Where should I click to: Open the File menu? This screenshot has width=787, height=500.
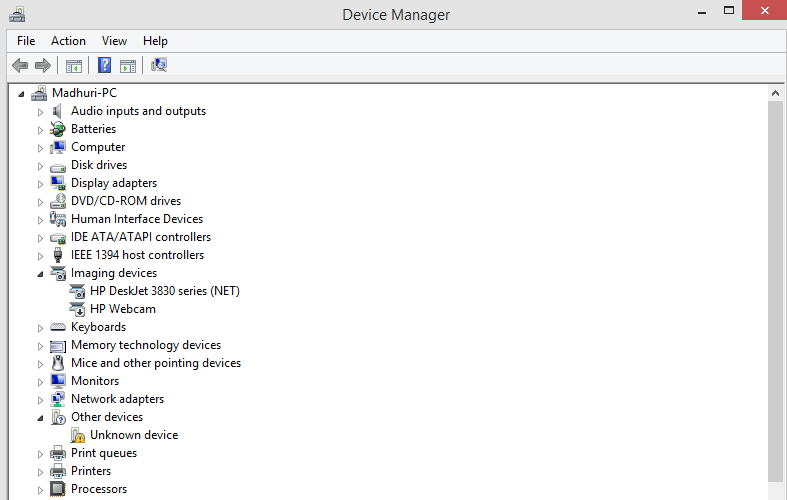tap(26, 41)
